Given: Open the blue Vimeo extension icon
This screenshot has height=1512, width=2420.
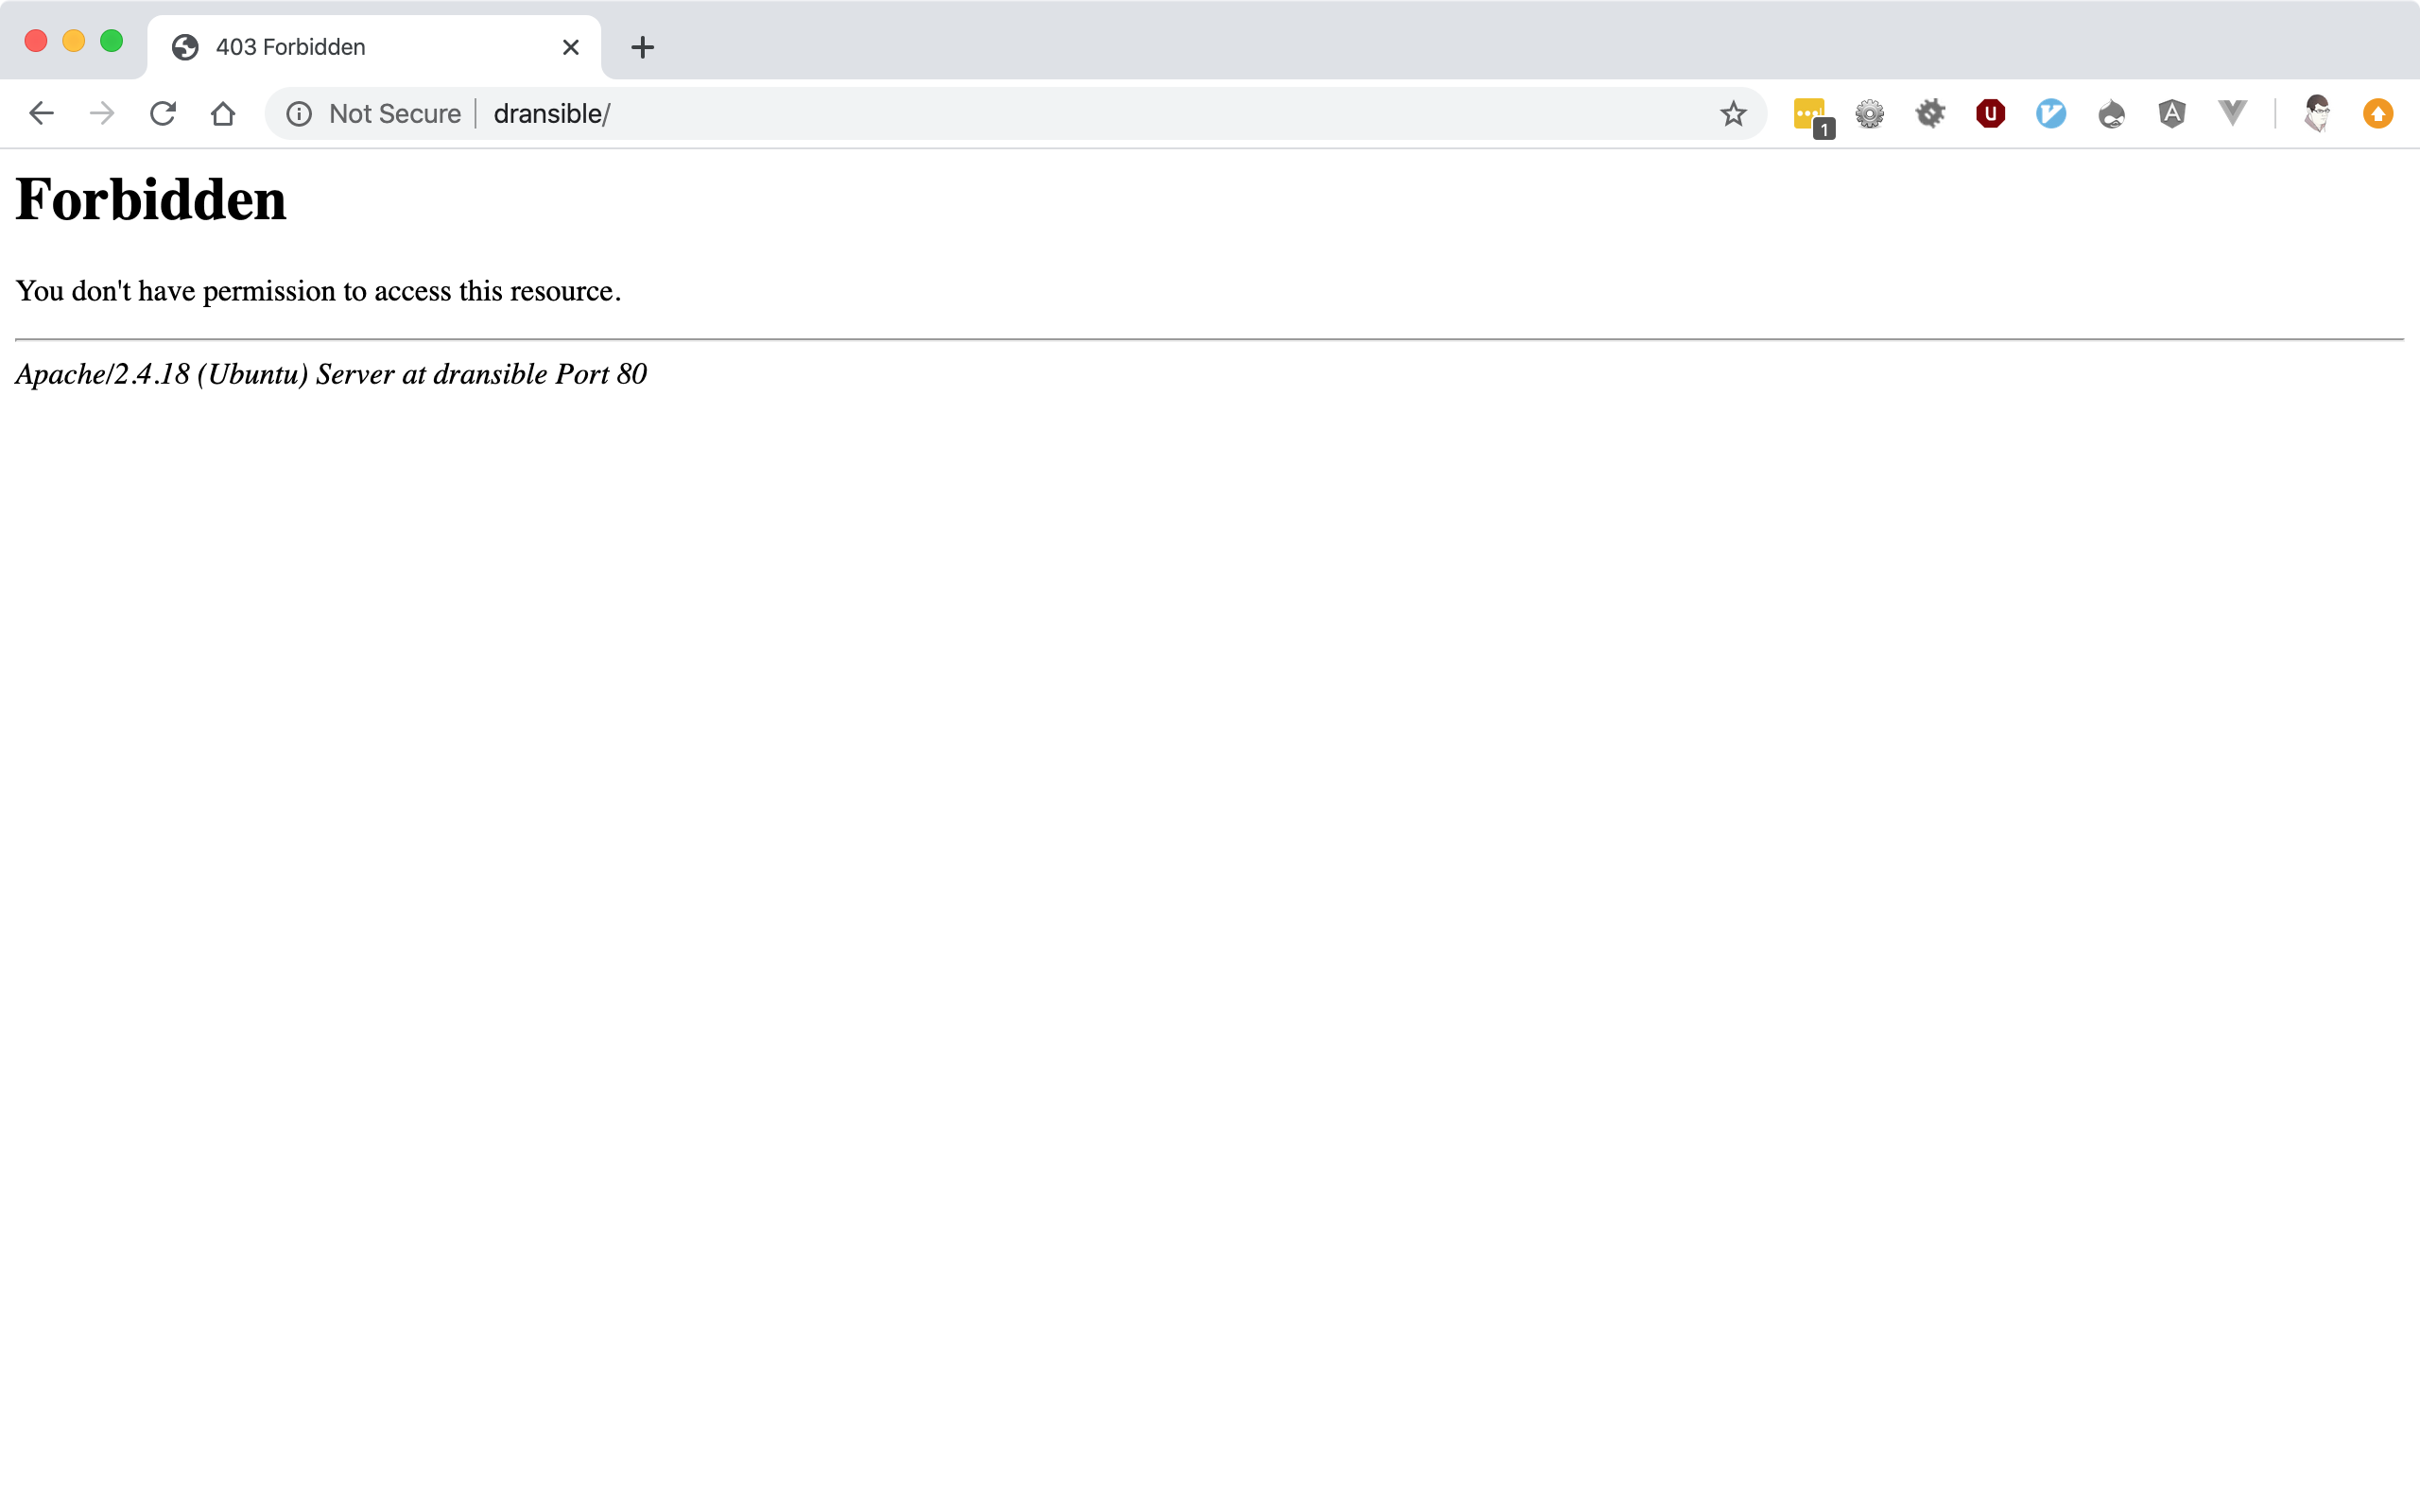Looking at the screenshot, I should point(2050,114).
